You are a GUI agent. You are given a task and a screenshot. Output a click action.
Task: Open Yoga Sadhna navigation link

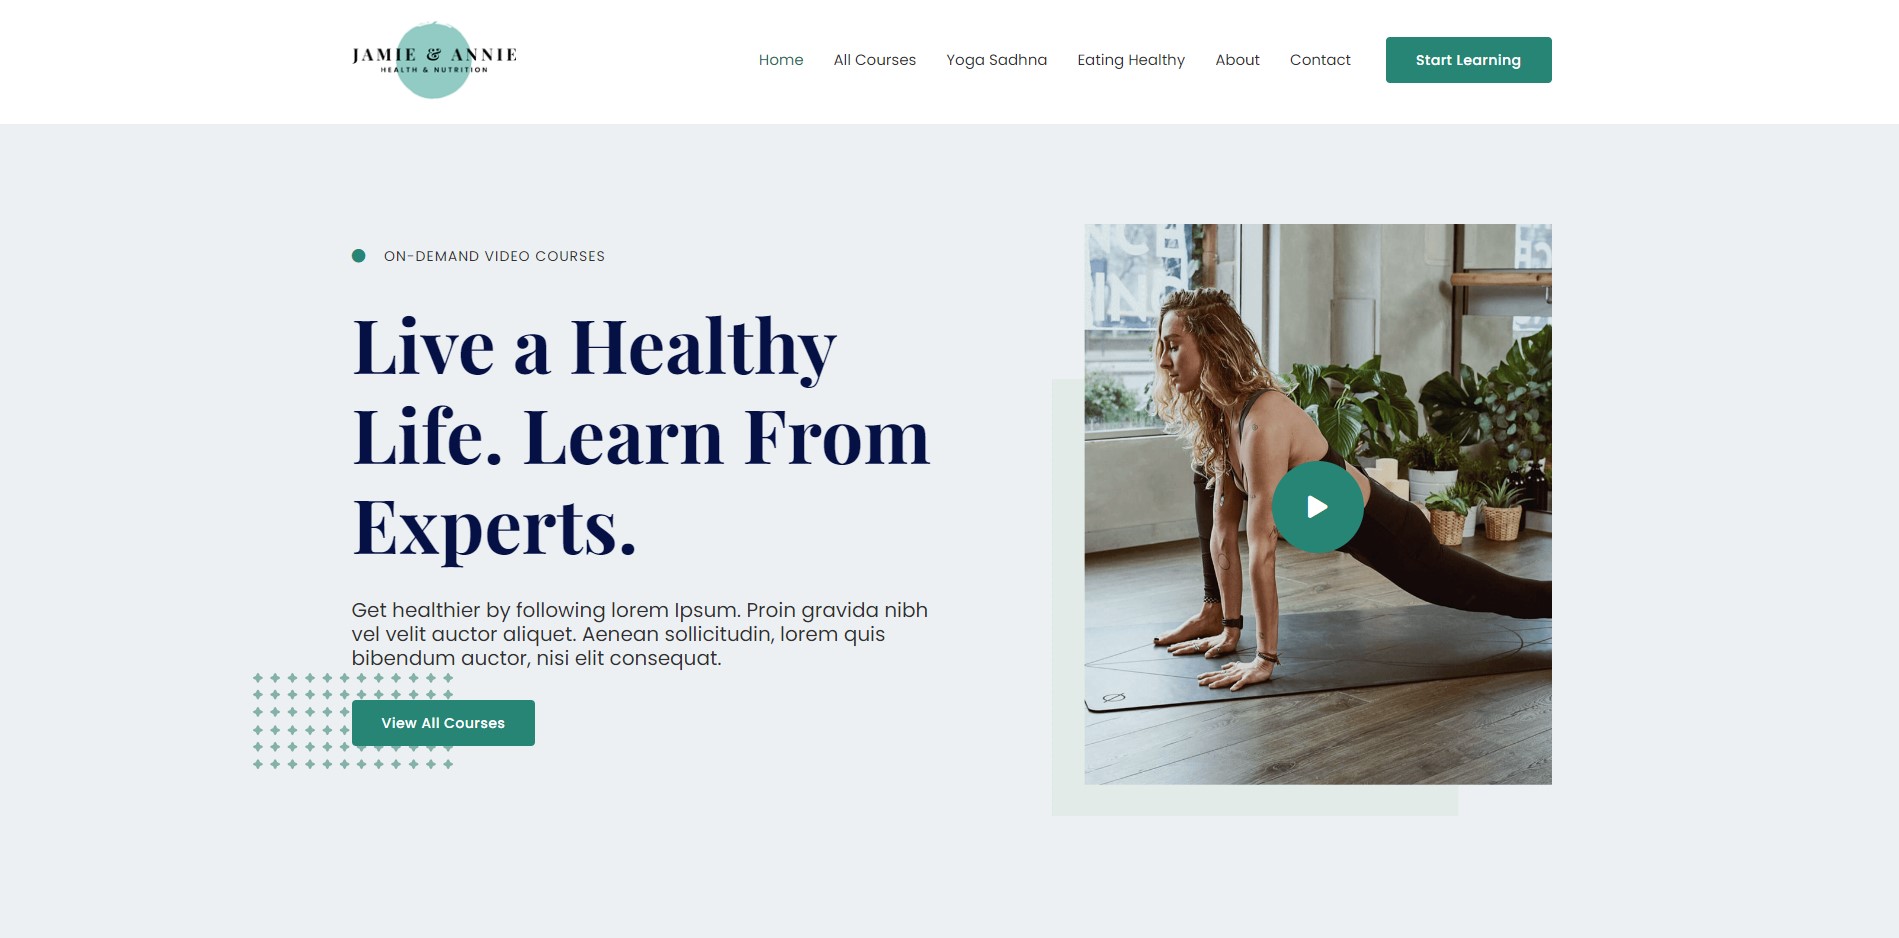click(x=997, y=60)
